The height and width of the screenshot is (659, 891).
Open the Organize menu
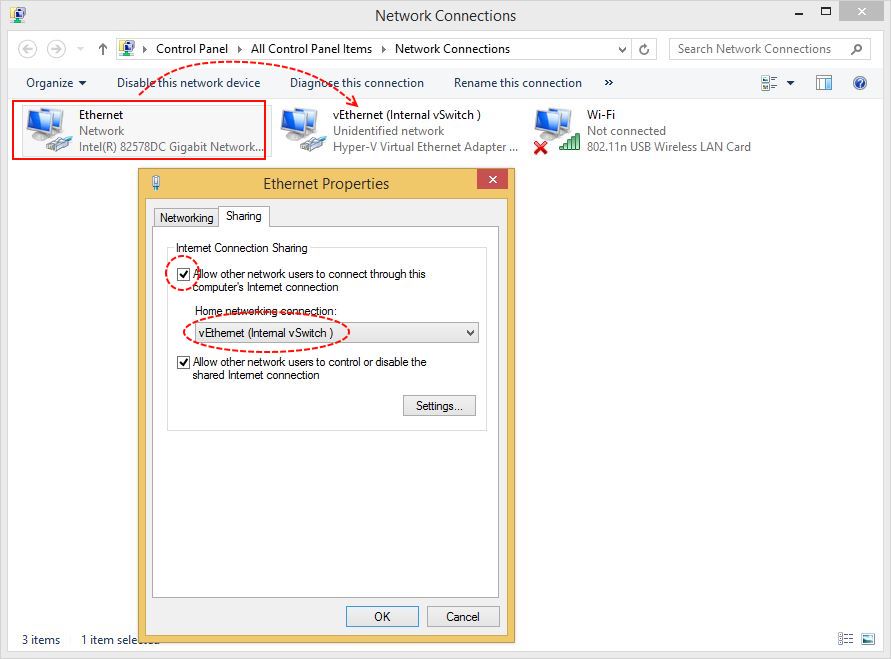(x=56, y=83)
